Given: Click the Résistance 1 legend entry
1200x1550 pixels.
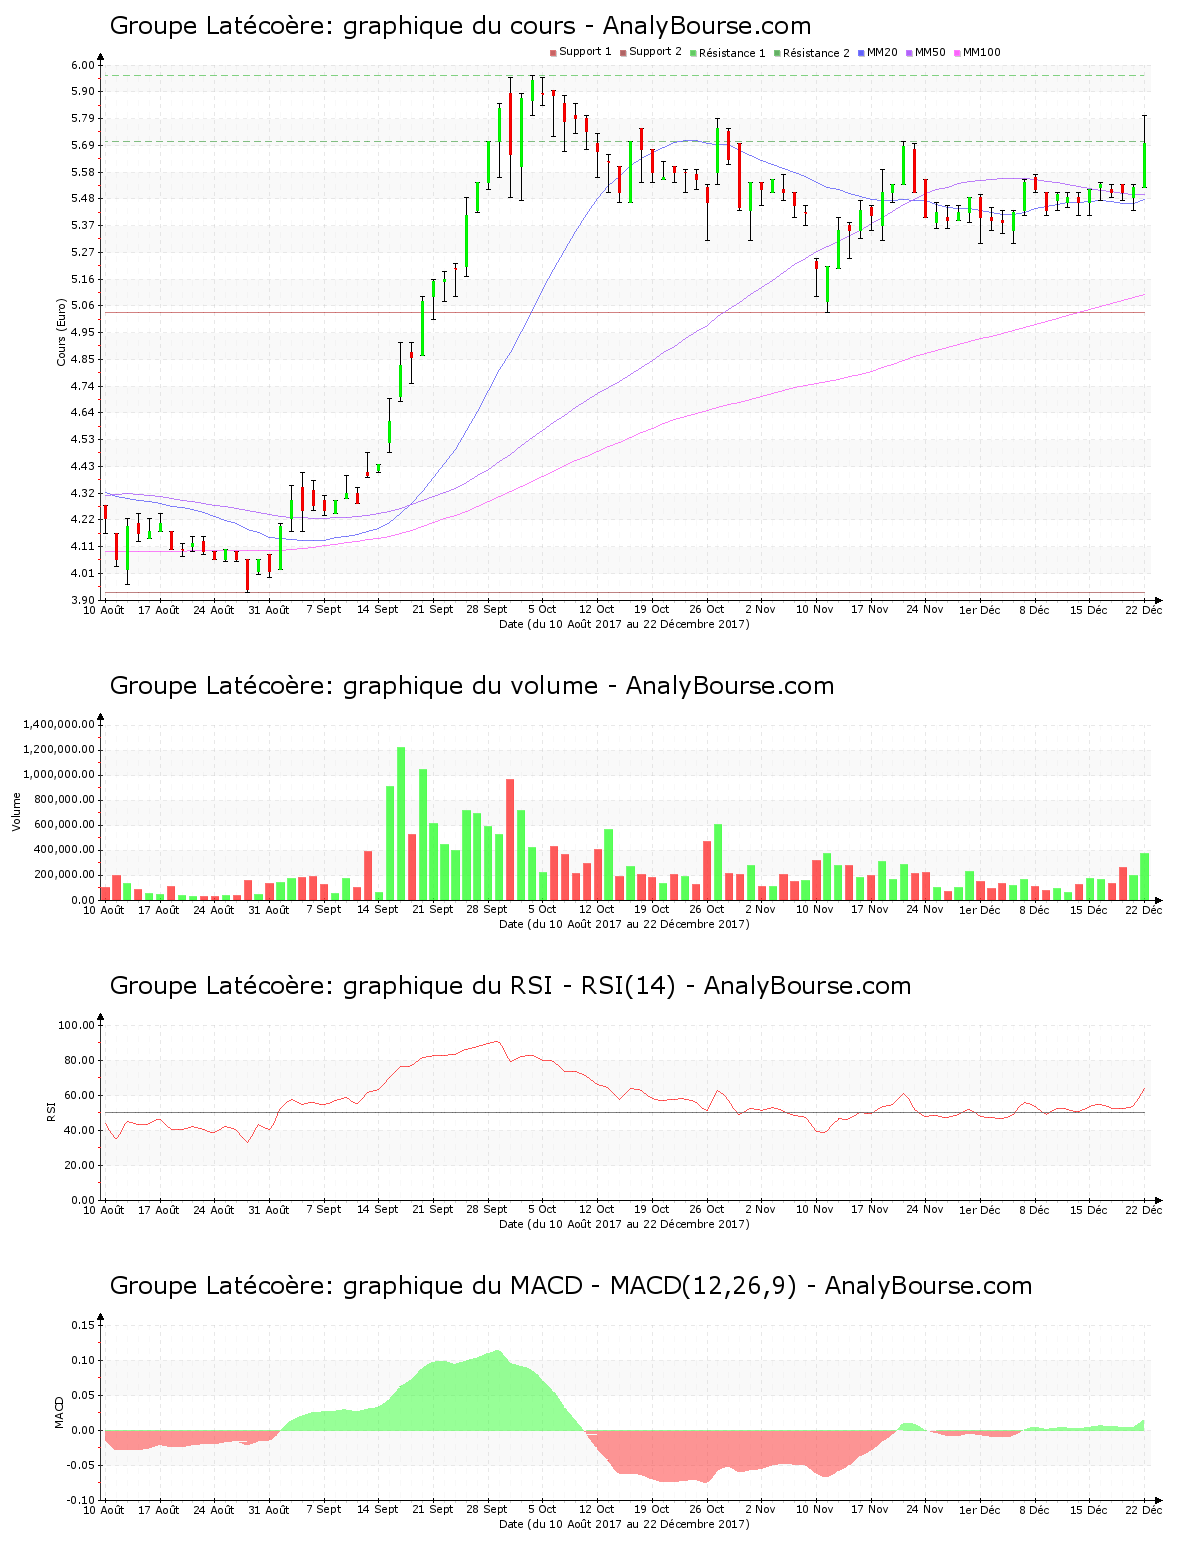Looking at the screenshot, I should 727,52.
